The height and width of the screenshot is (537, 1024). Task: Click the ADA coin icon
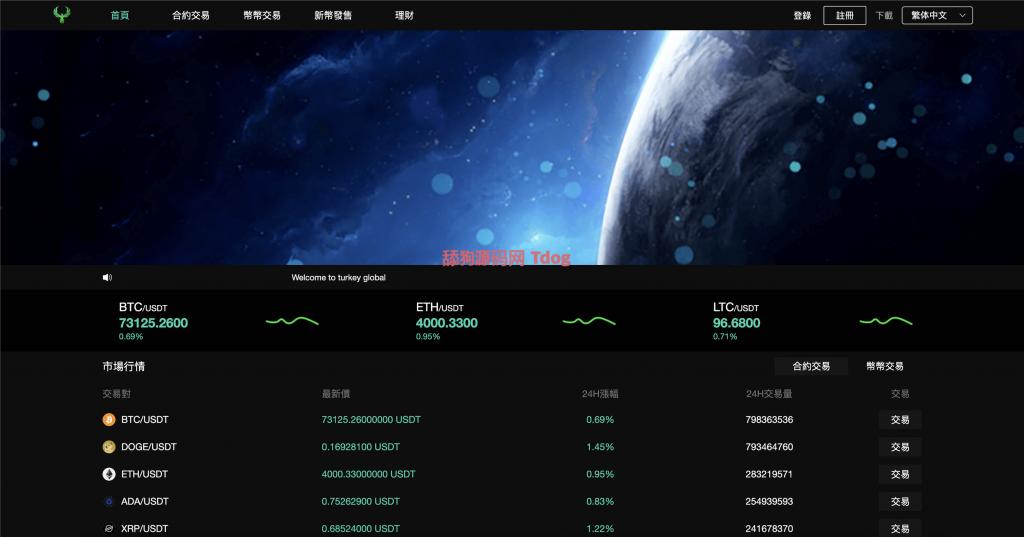point(109,501)
